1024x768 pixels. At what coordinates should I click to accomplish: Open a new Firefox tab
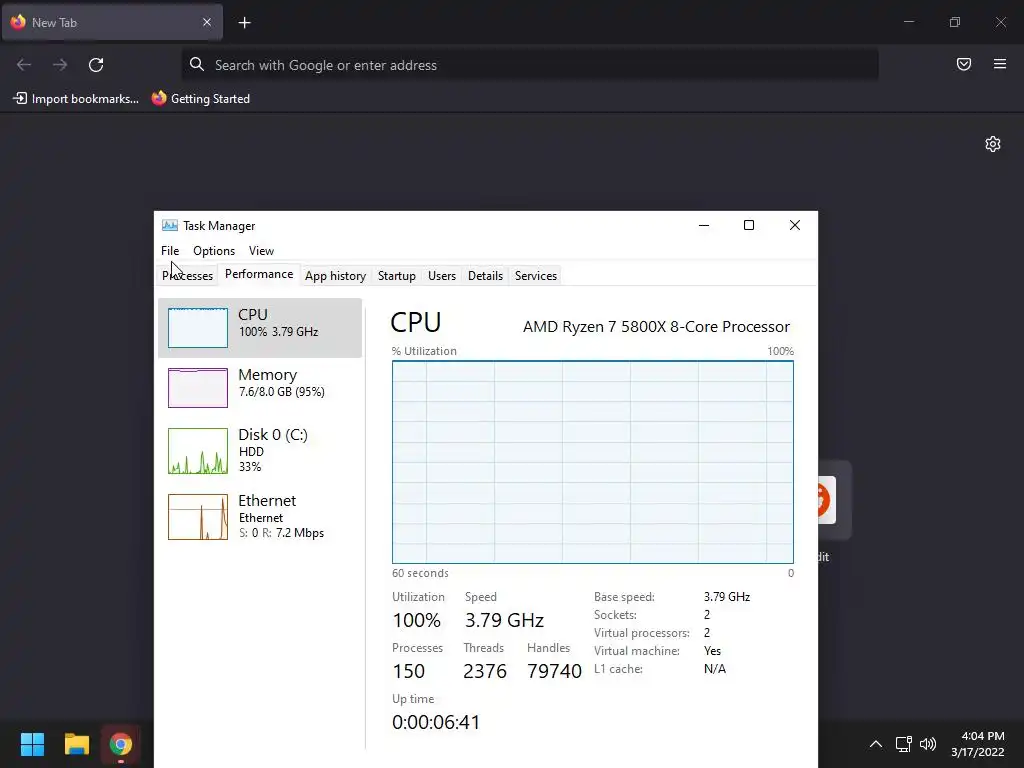(x=244, y=23)
